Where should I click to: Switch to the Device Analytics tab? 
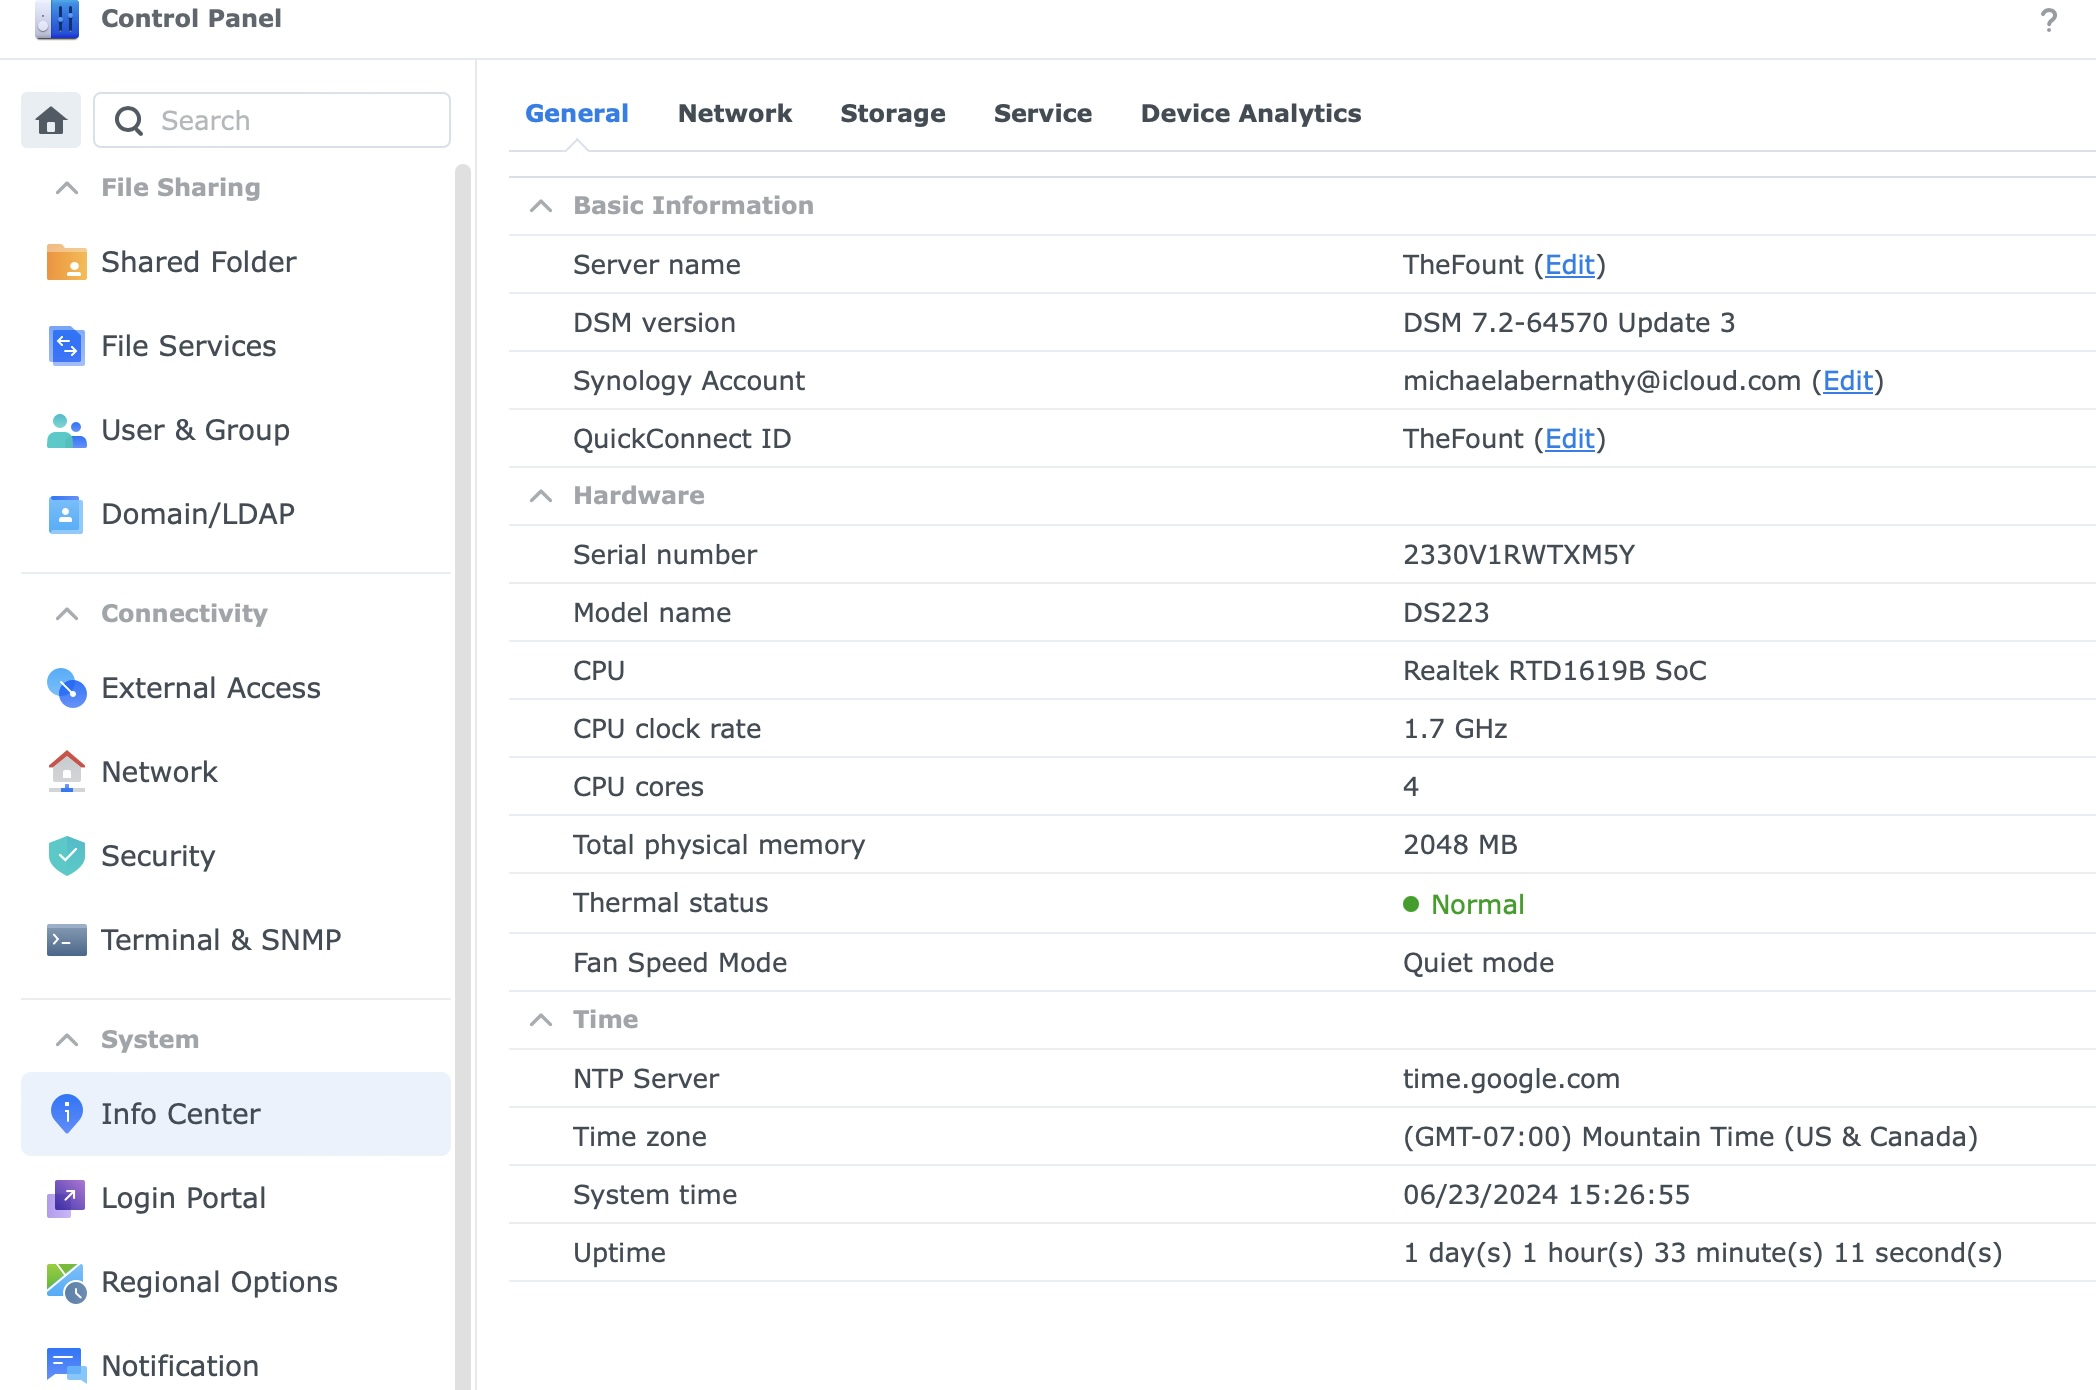pos(1250,114)
